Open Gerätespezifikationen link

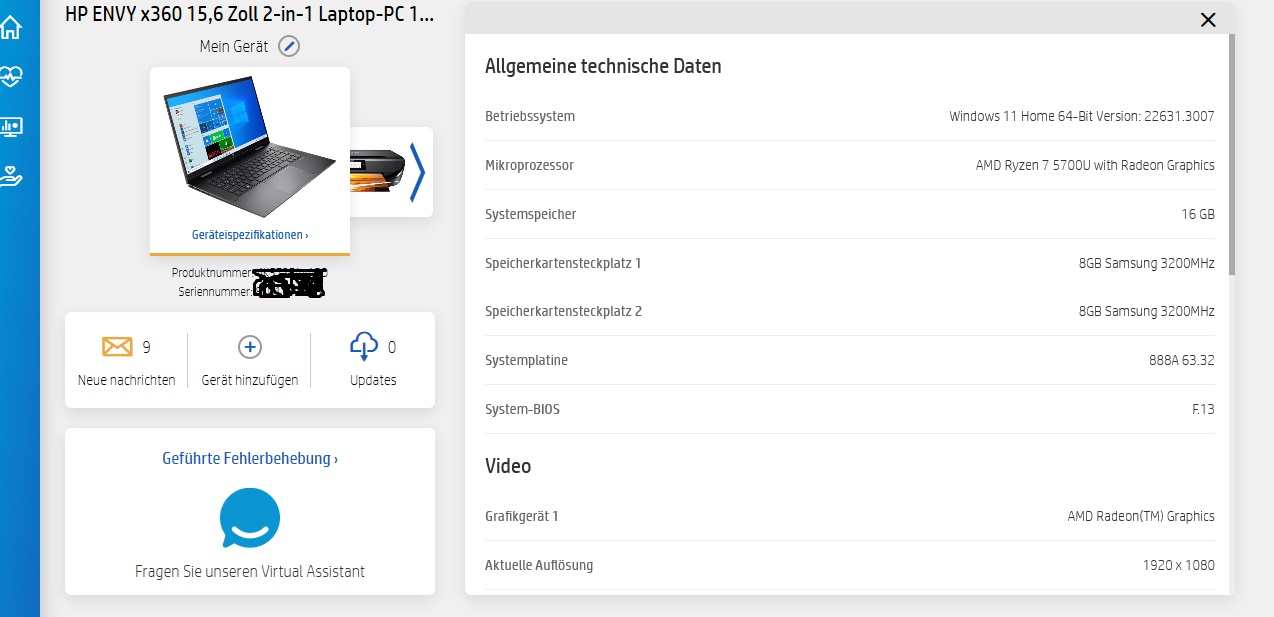250,235
